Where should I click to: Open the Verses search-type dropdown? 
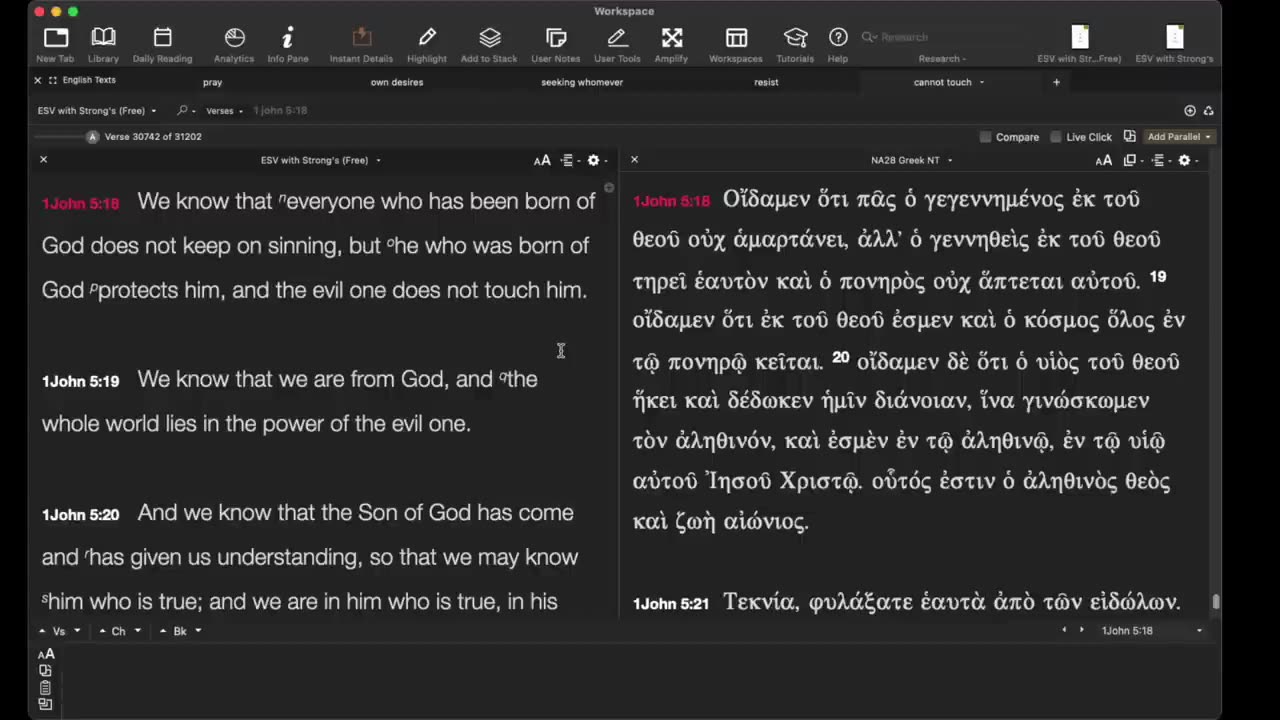224,111
